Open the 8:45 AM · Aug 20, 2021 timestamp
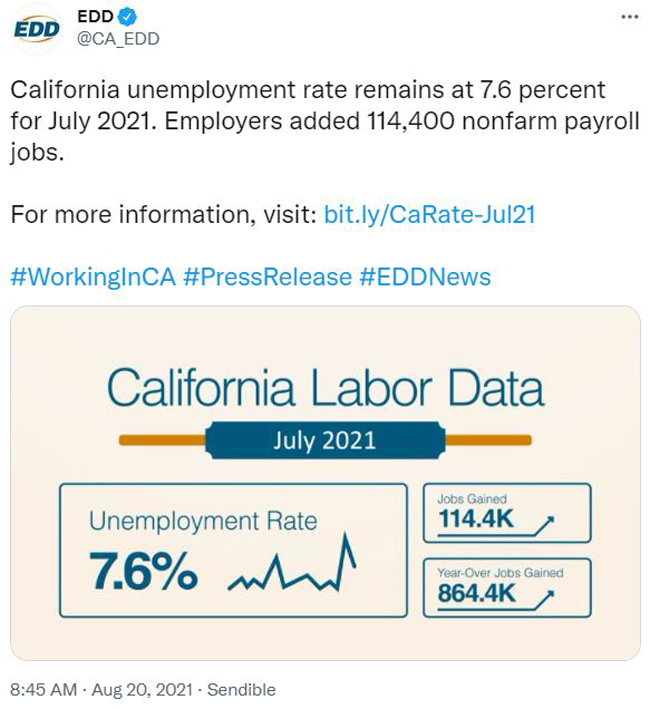The height and width of the screenshot is (709, 650). pos(101,690)
